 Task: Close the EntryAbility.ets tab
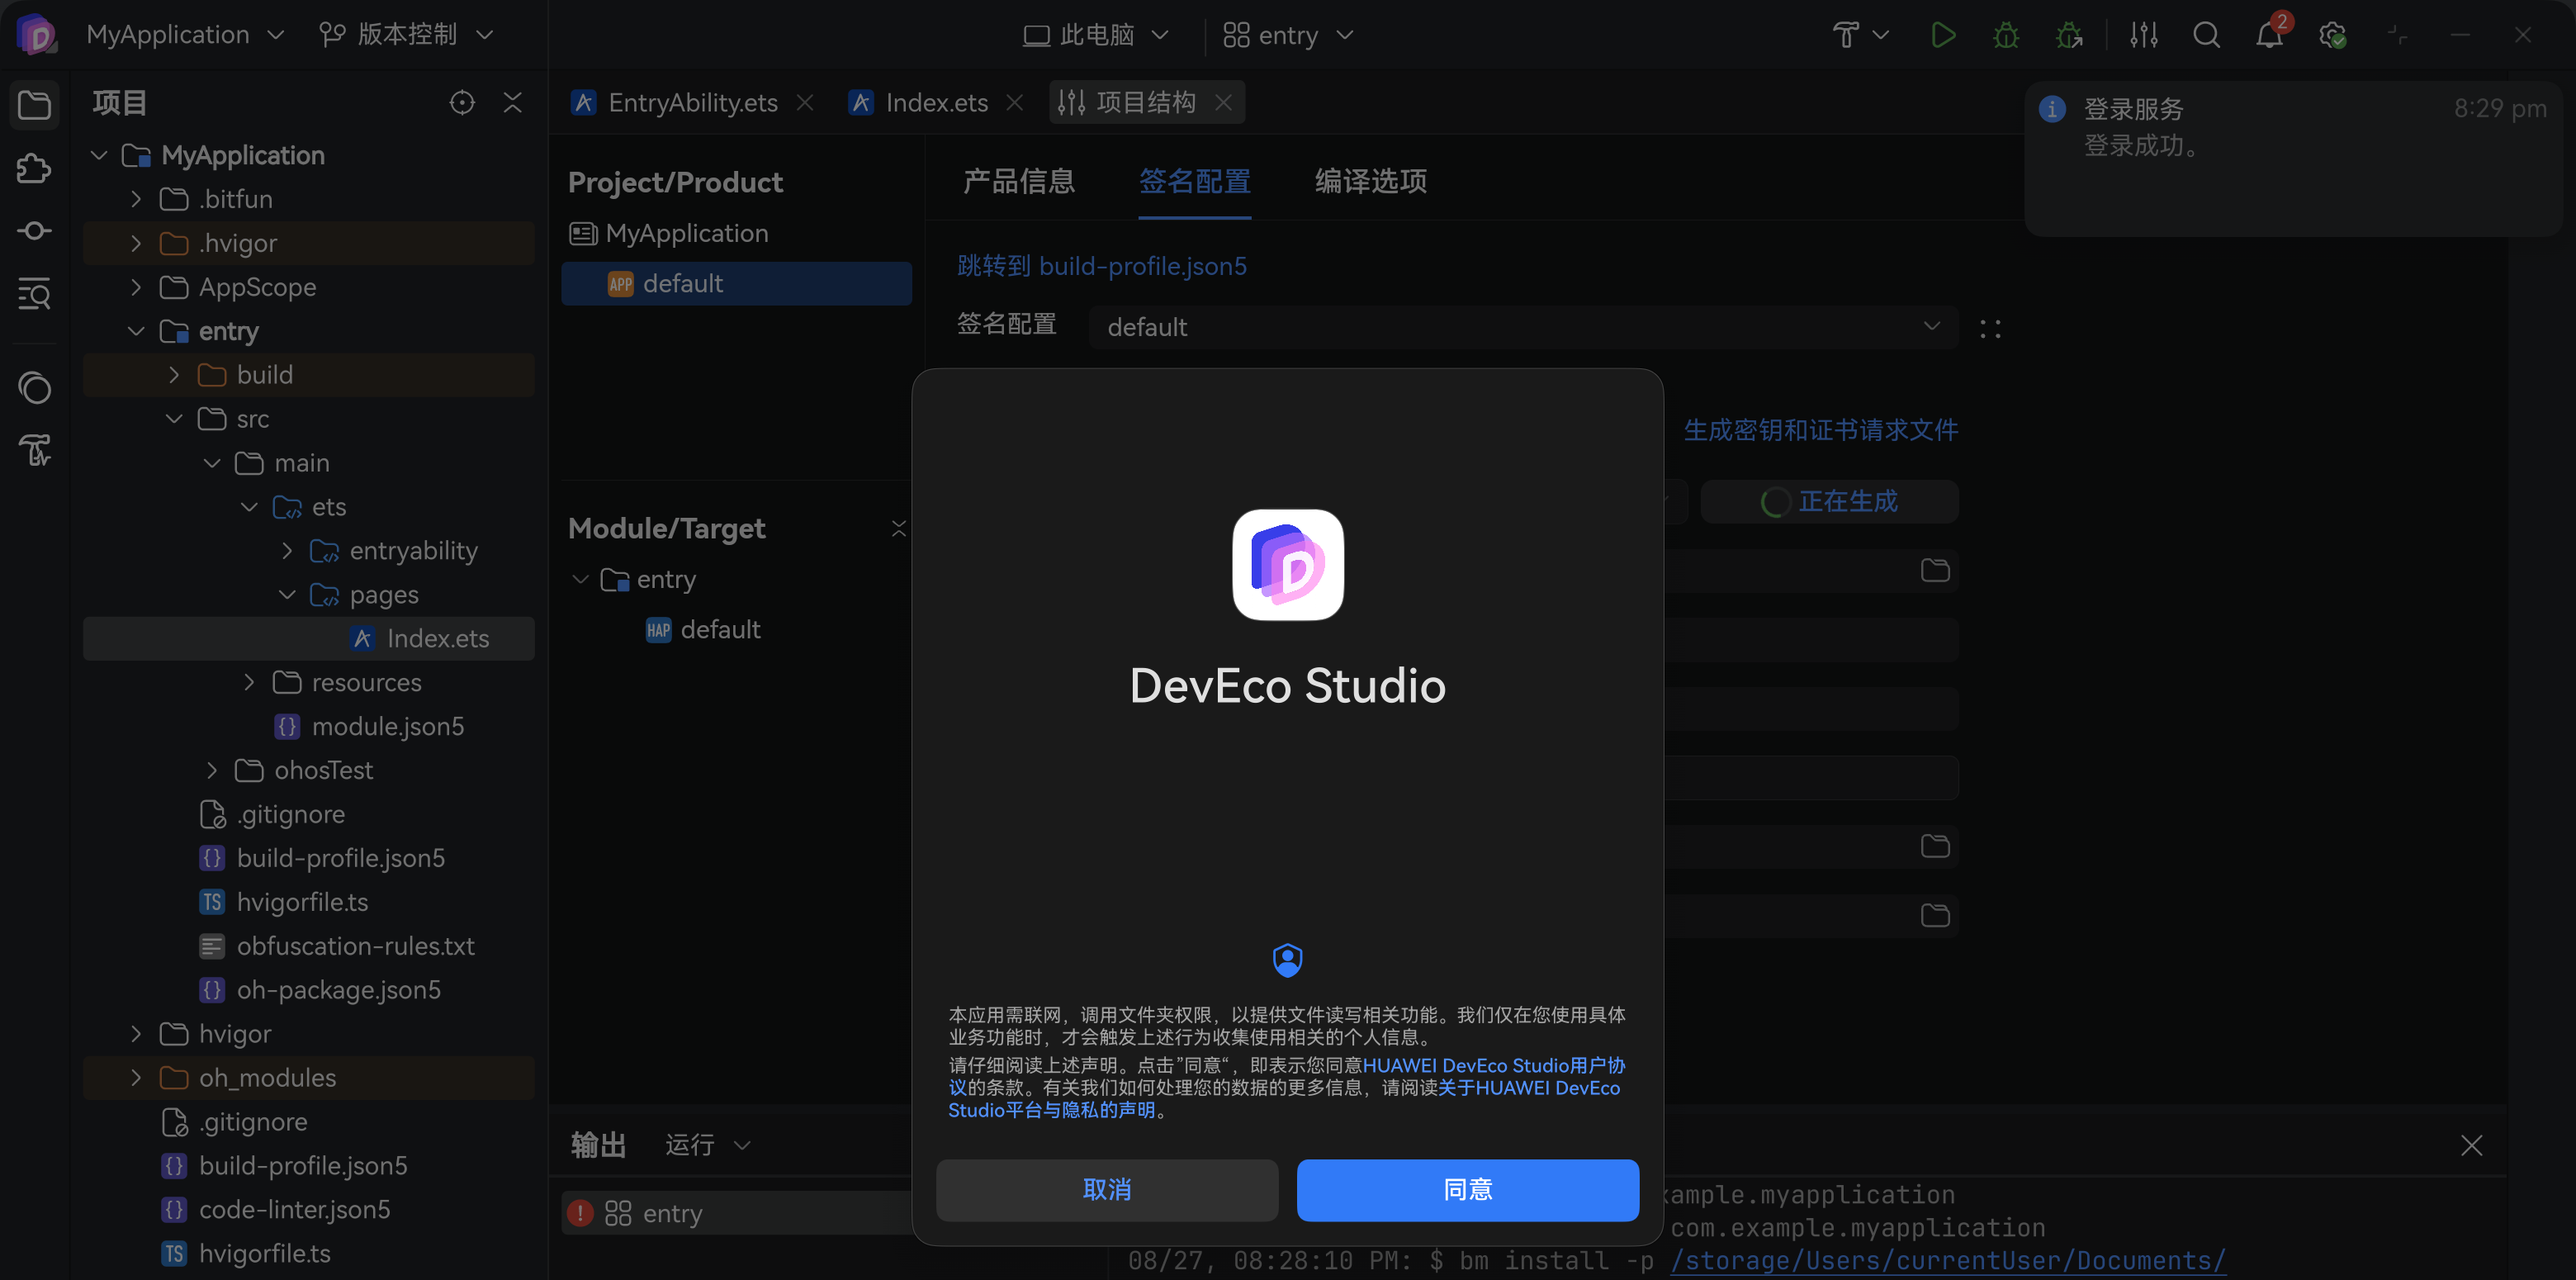click(805, 103)
